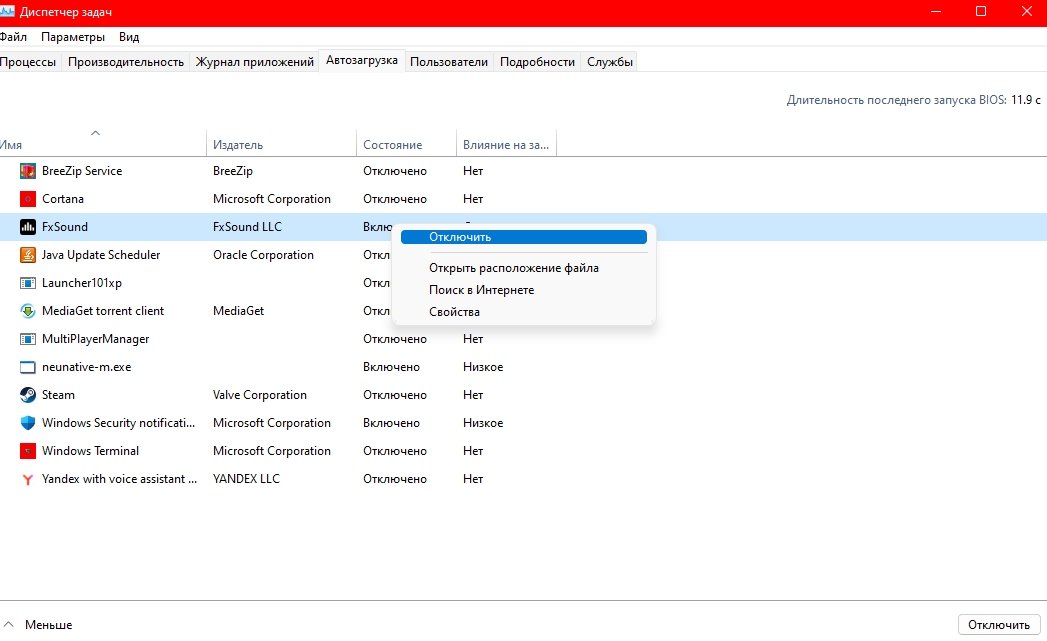
Task: Click the MediaGet torrent client icon
Action: [x=27, y=311]
